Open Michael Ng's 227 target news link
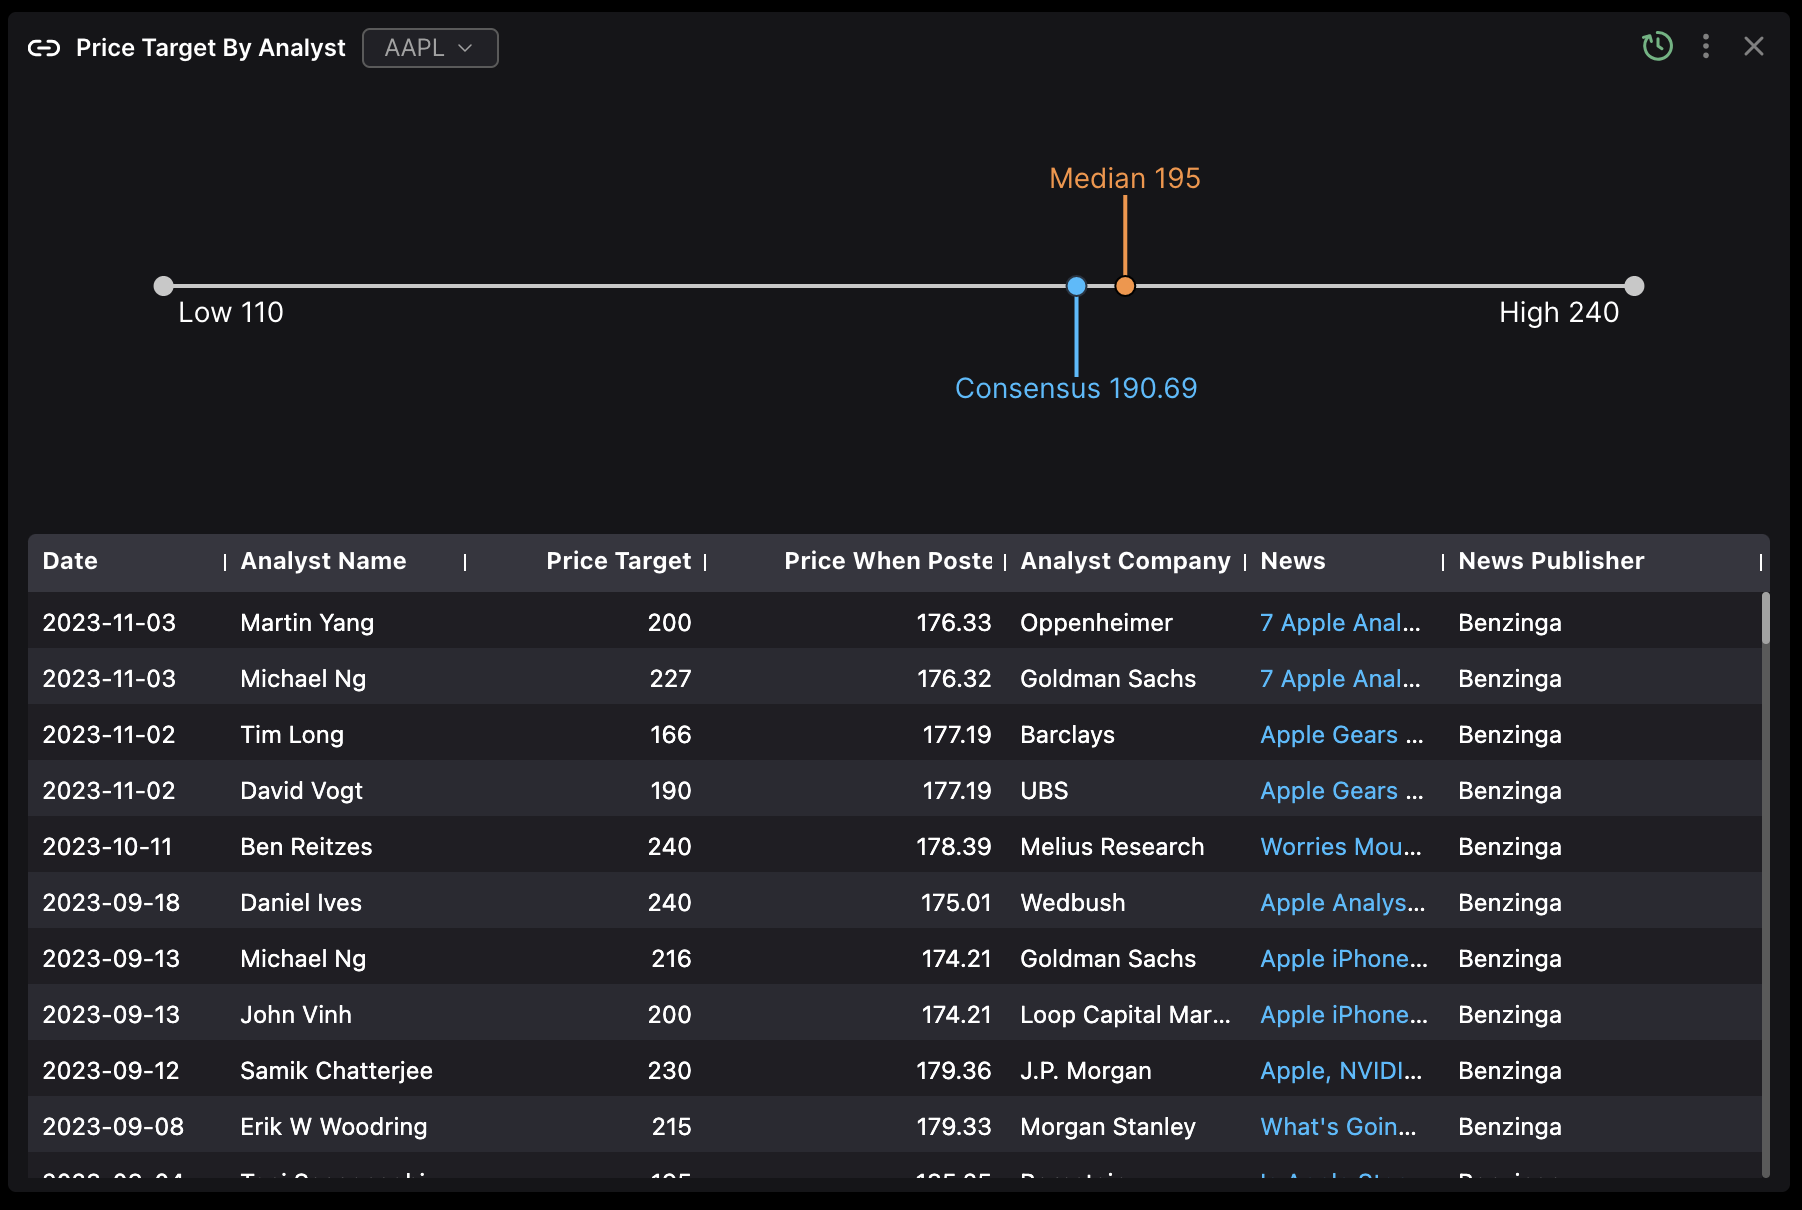 click(x=1340, y=679)
